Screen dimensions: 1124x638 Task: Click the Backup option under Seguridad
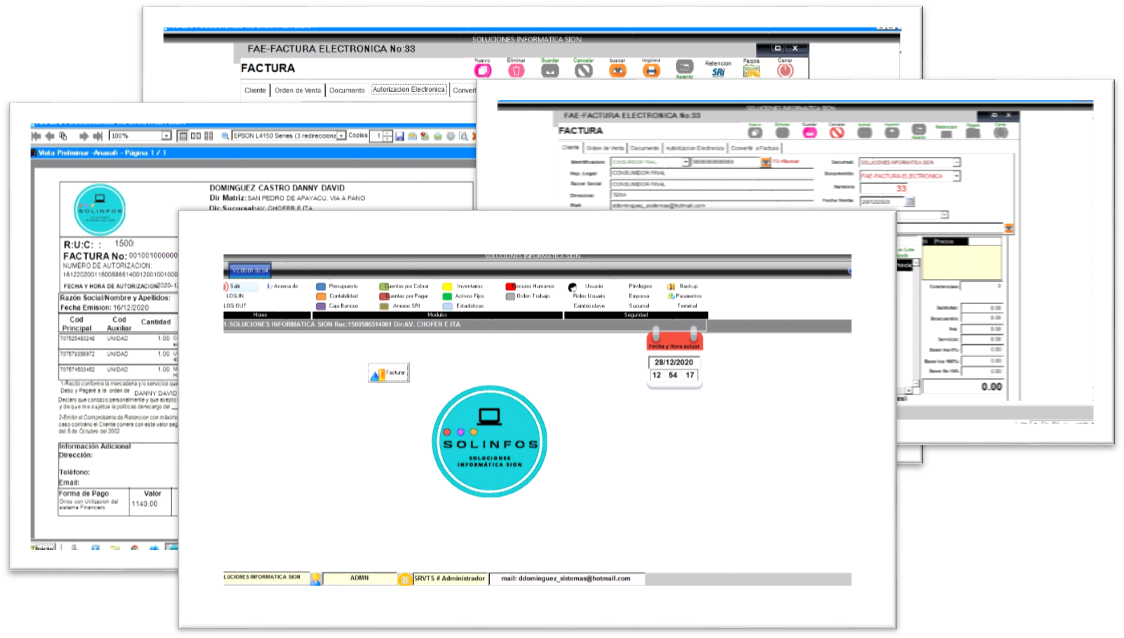coord(688,286)
